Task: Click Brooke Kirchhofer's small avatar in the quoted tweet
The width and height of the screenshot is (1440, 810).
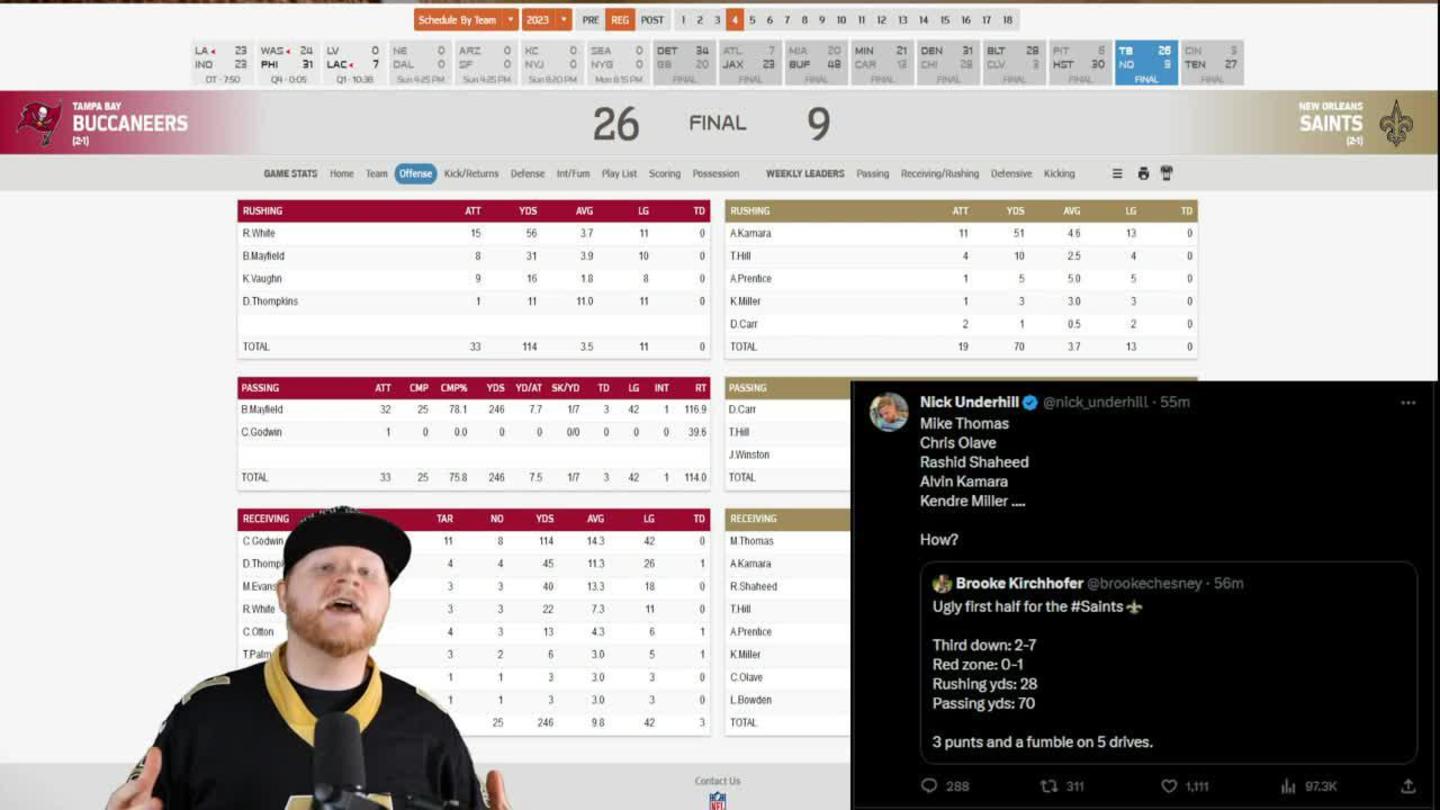Action: click(941, 583)
